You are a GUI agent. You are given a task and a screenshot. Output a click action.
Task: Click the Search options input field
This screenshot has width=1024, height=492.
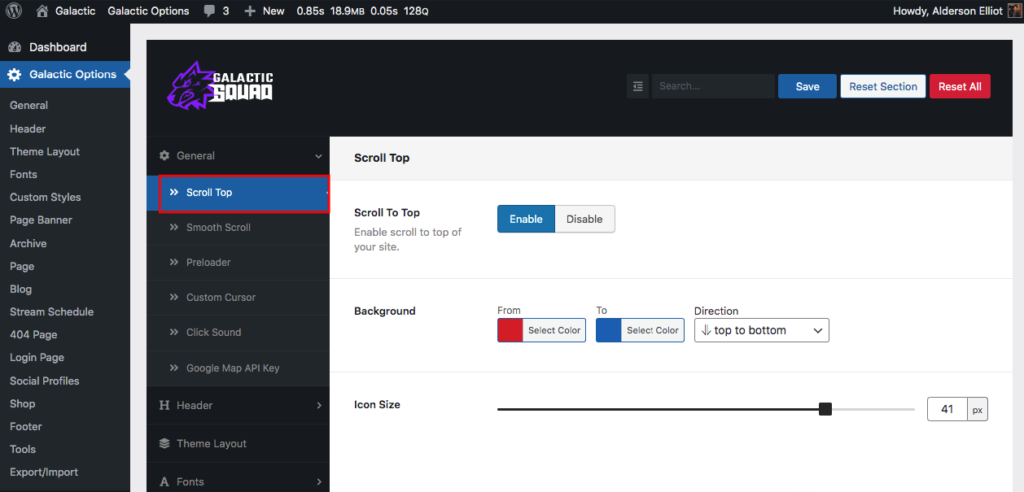pyautogui.click(x=713, y=86)
